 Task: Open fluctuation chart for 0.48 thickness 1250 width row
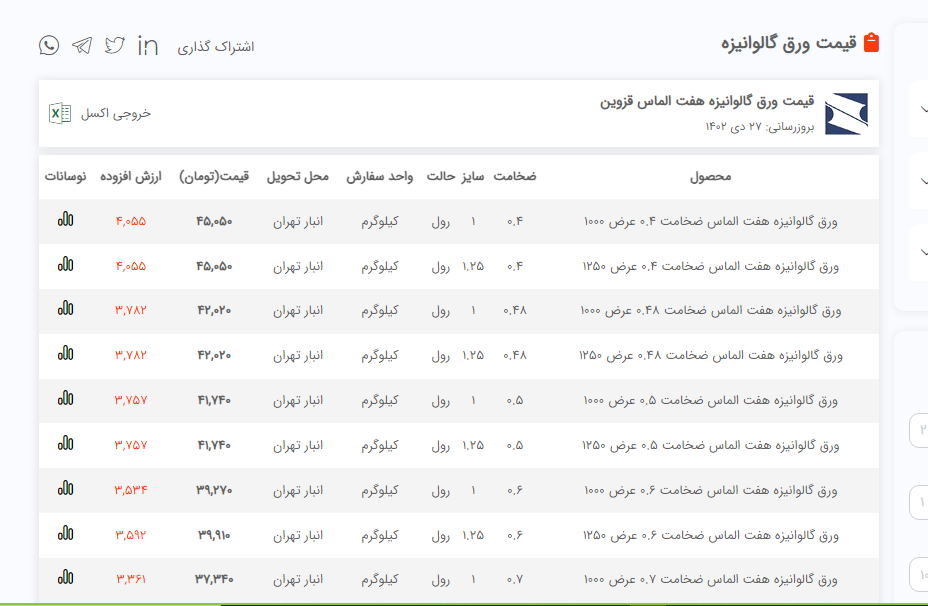[x=65, y=354]
